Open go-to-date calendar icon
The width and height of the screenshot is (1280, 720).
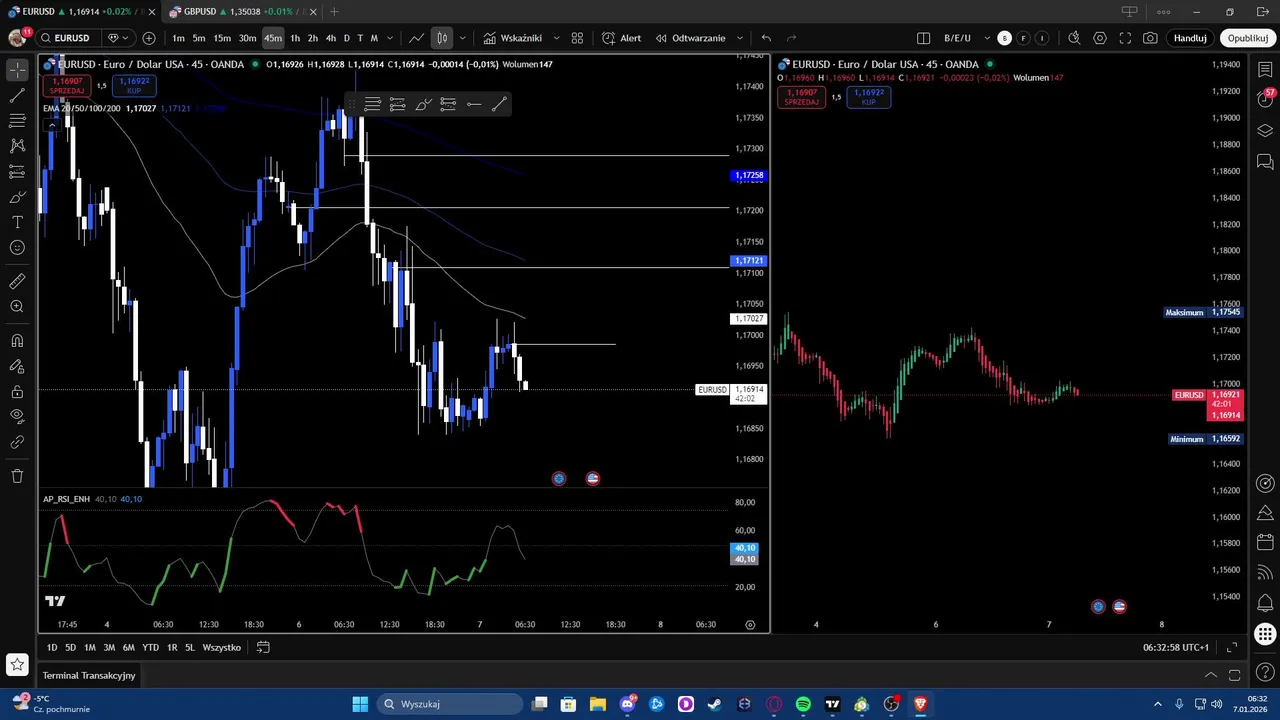[x=263, y=647]
